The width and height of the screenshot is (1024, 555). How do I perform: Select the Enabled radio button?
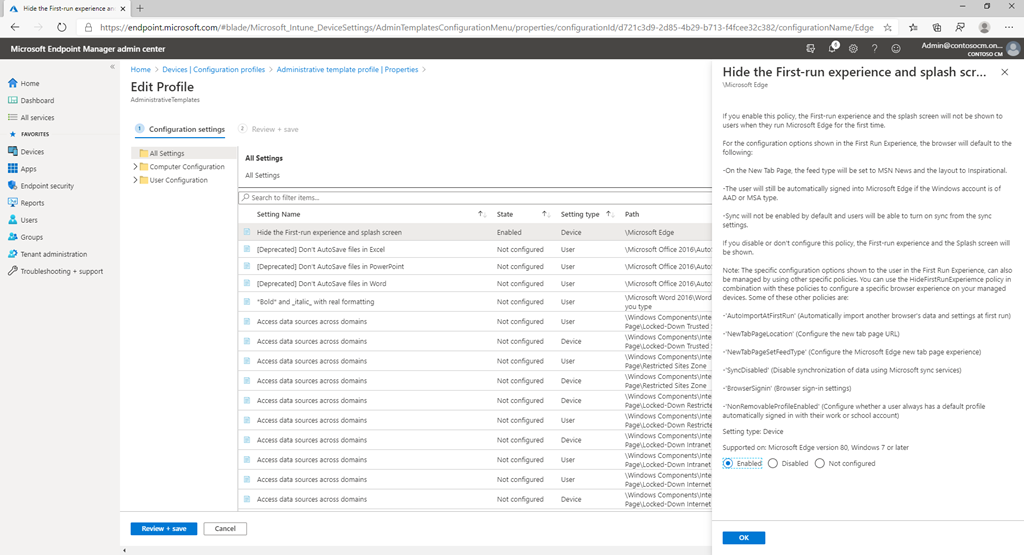click(x=729, y=463)
